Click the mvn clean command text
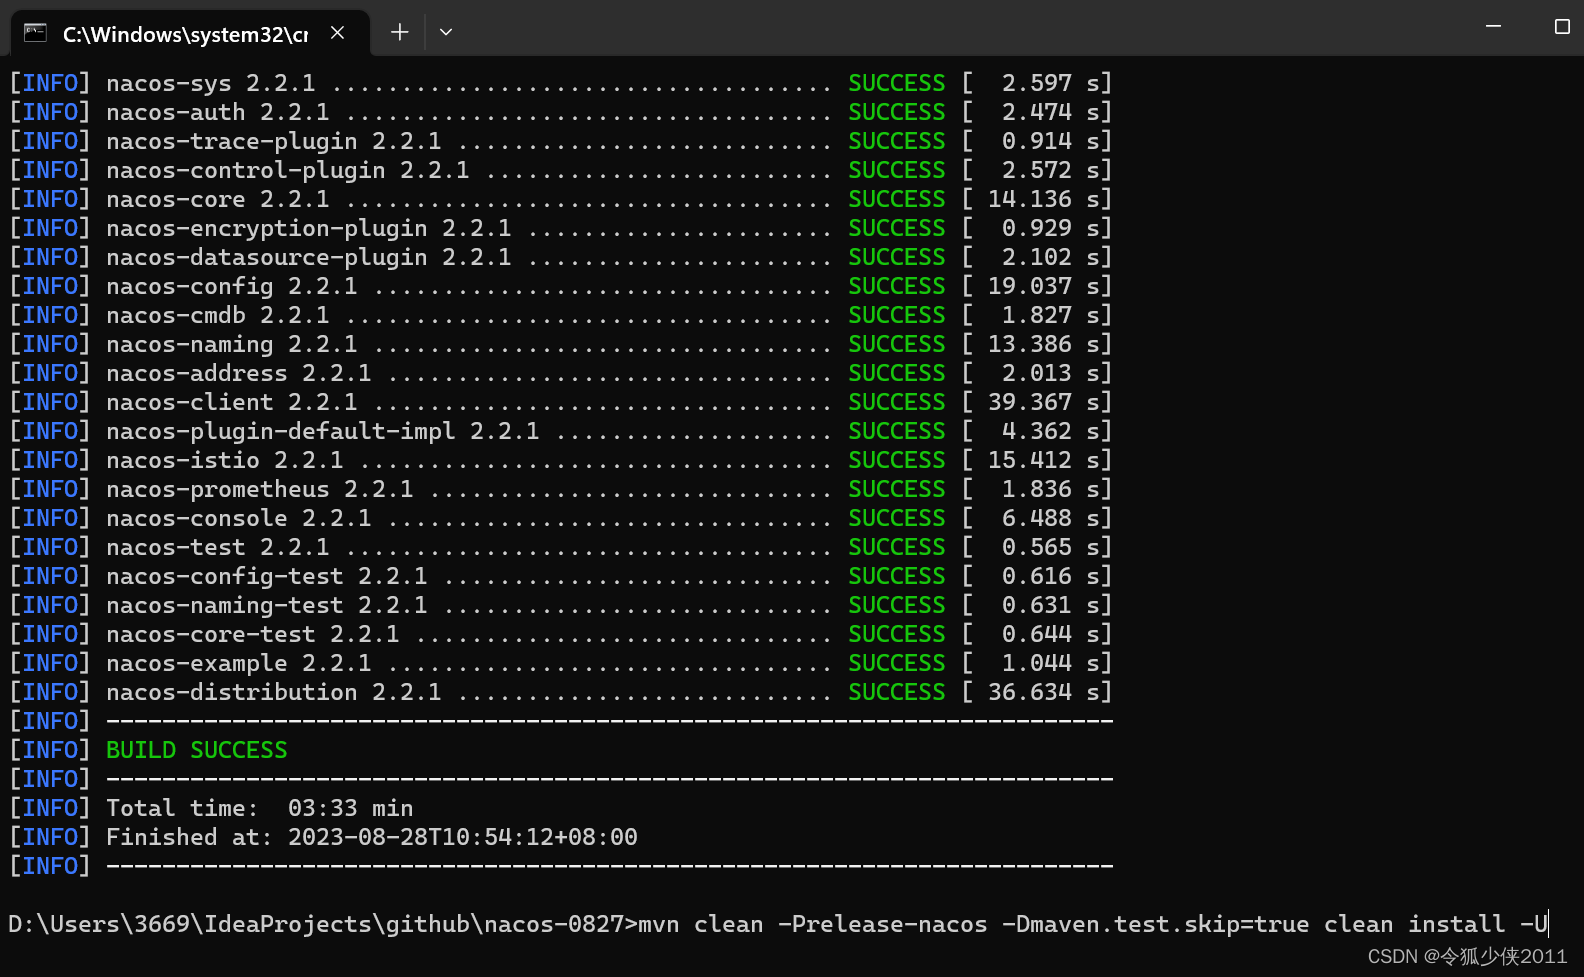 click(700, 924)
